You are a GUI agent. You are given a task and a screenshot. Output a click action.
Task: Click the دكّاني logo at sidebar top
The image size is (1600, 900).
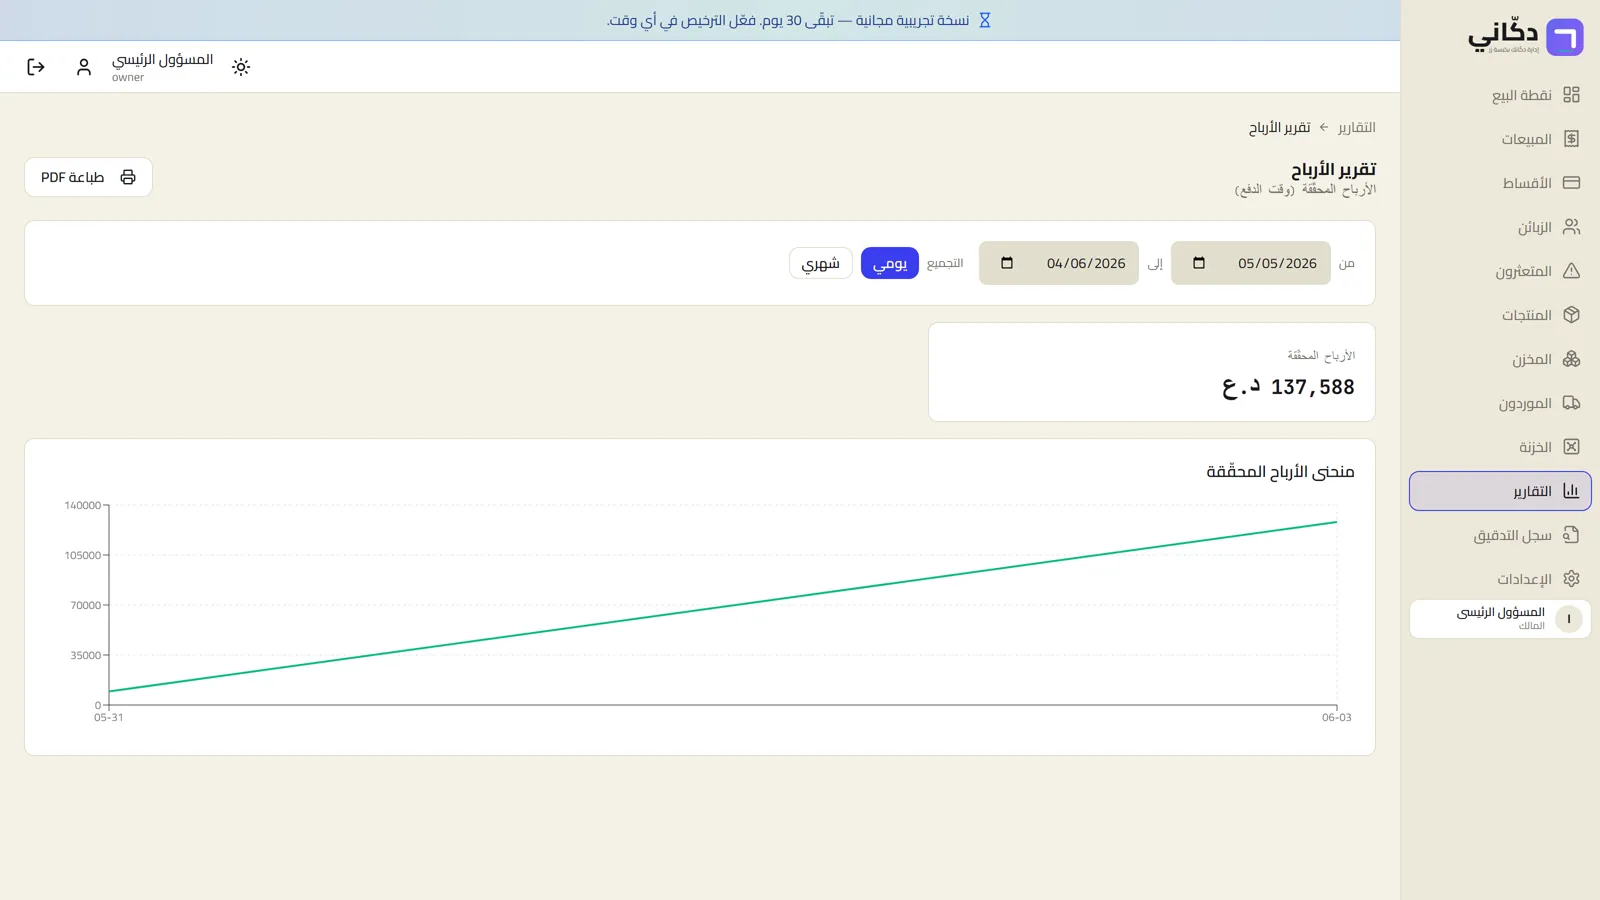(1525, 37)
